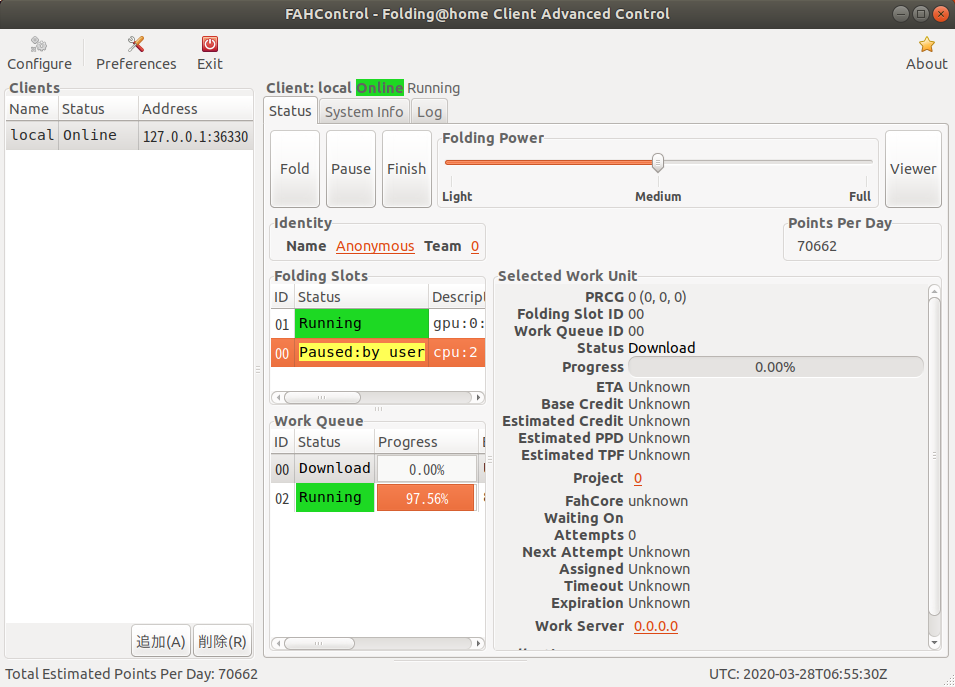Click Folding Slots scrollbar right arrow
The height and width of the screenshot is (687, 955).
coord(479,398)
